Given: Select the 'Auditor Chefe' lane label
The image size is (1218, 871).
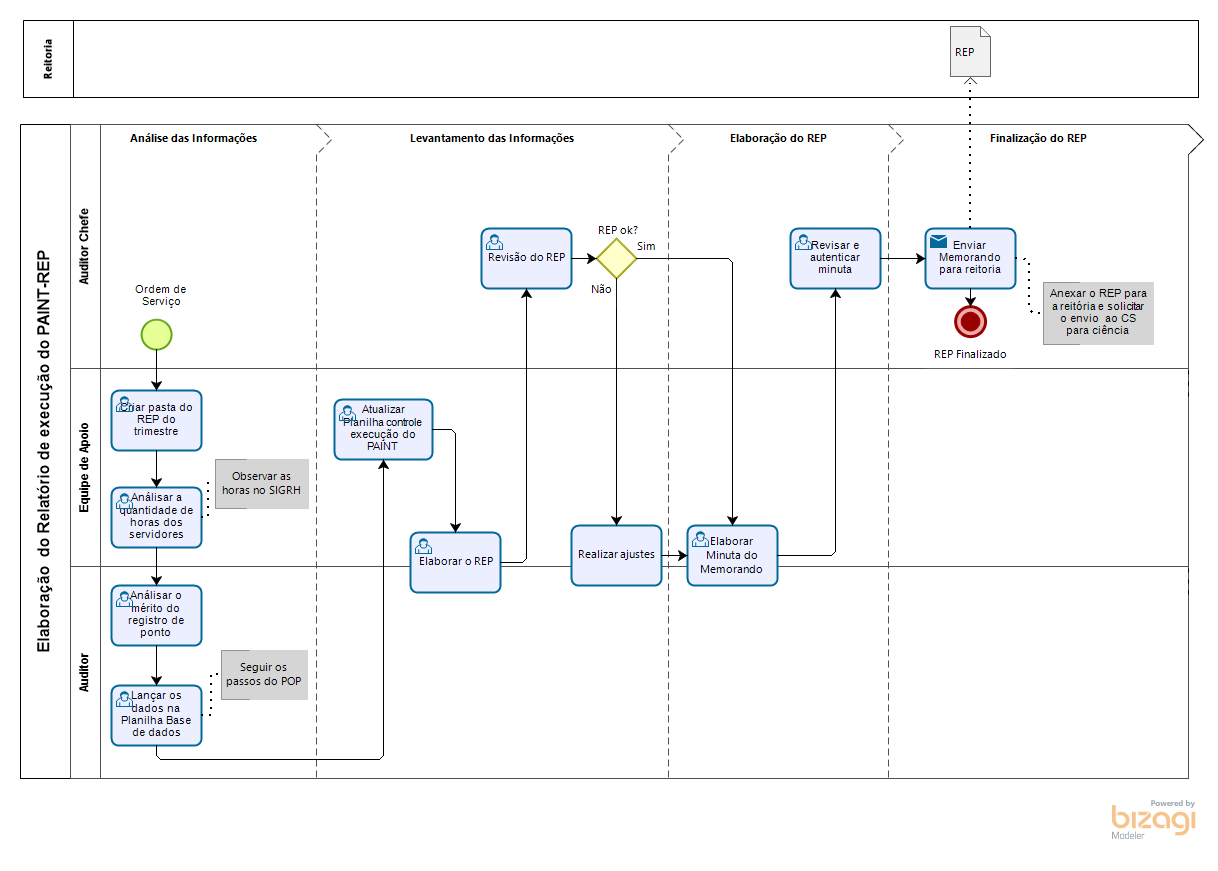Looking at the screenshot, I should point(84,246).
